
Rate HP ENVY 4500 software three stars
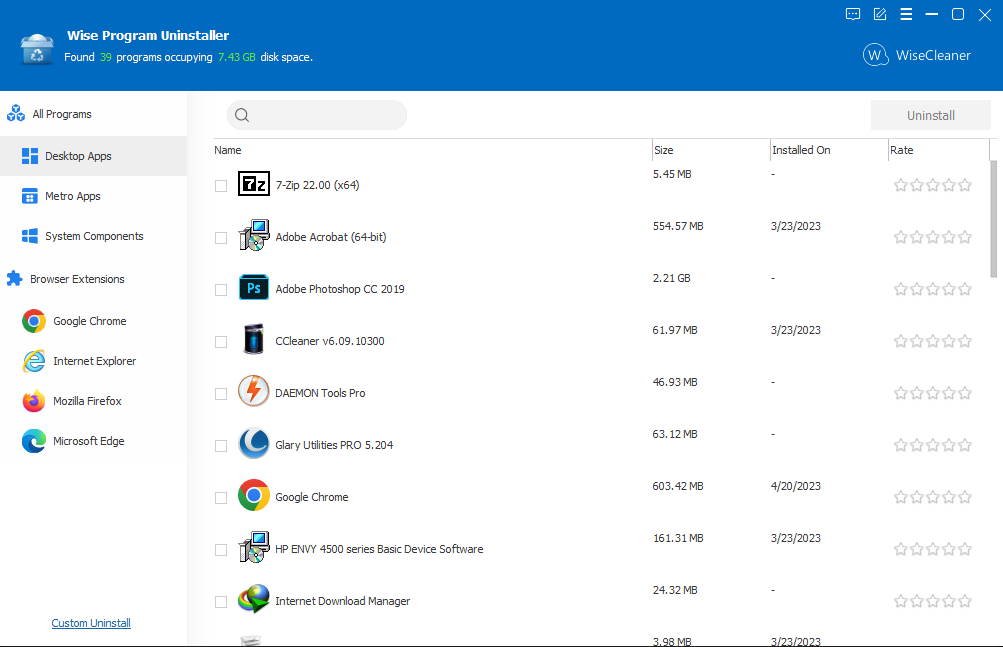coord(933,549)
